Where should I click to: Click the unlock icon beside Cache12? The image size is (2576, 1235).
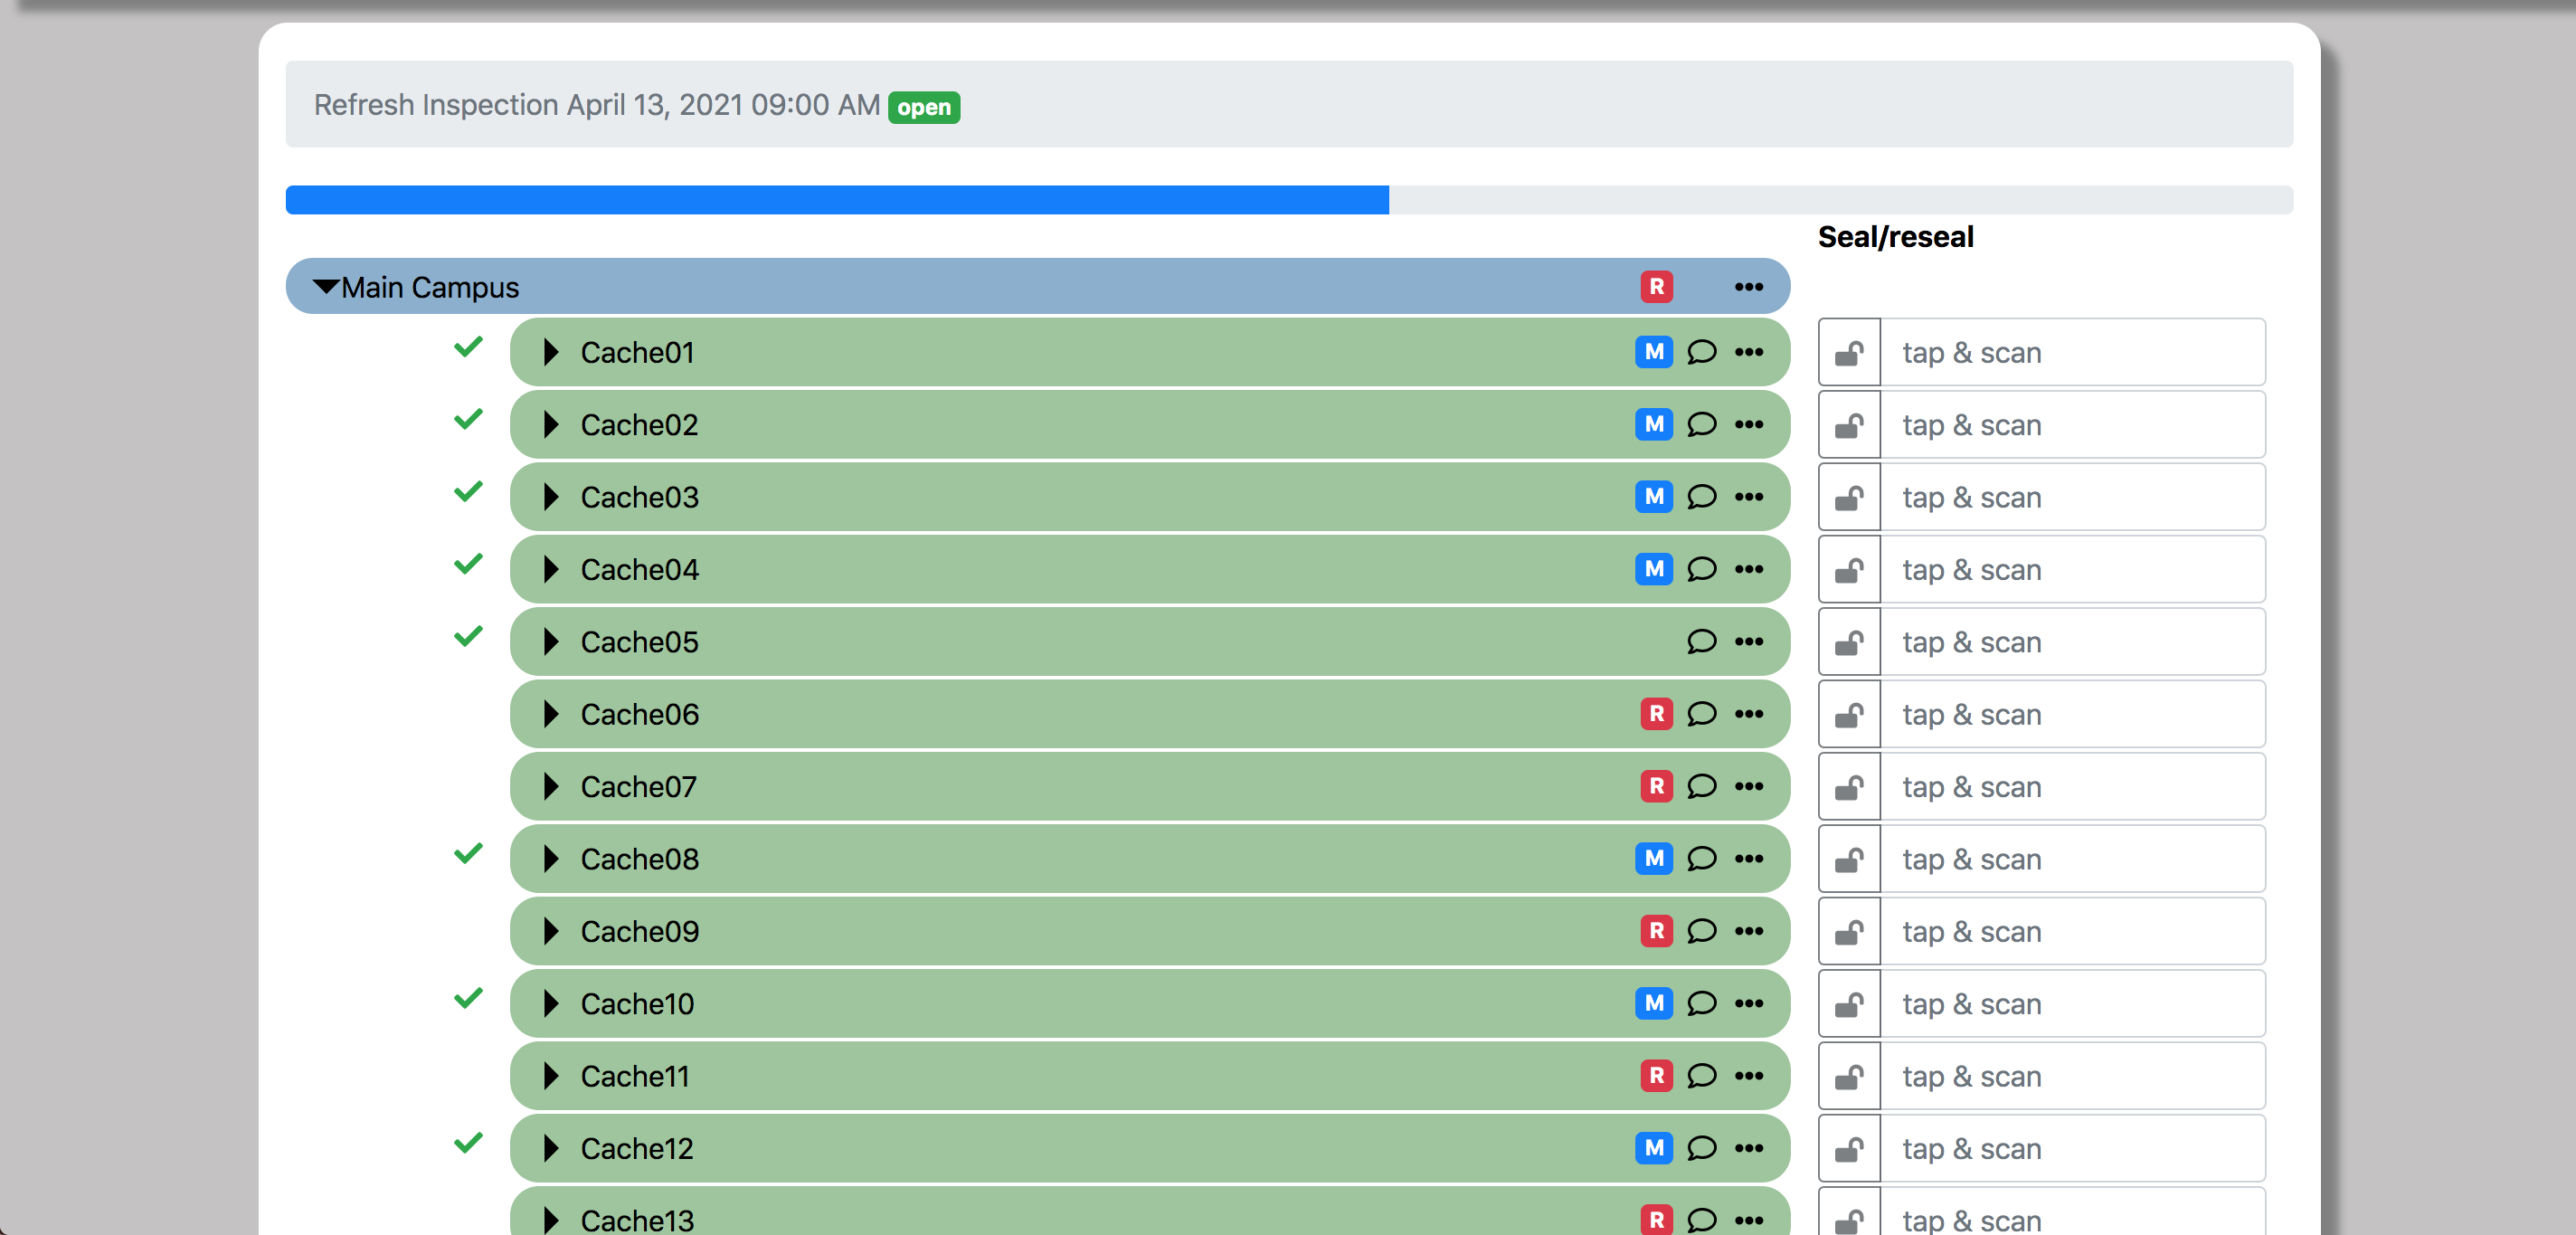pyautogui.click(x=1849, y=1148)
